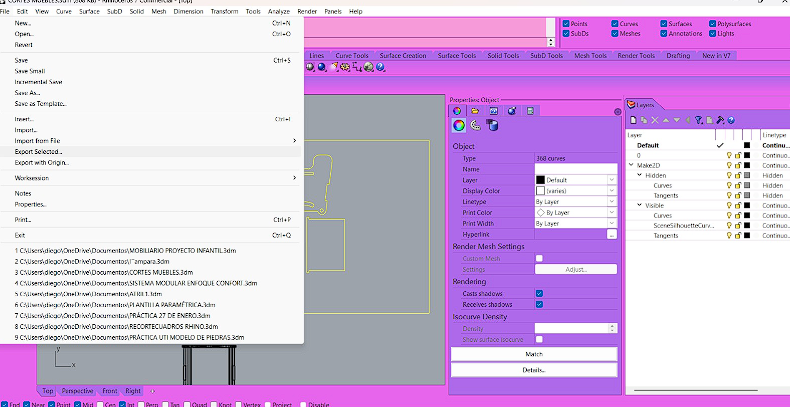Click the layer filter funnel icon
790x407 pixels.
click(x=698, y=120)
